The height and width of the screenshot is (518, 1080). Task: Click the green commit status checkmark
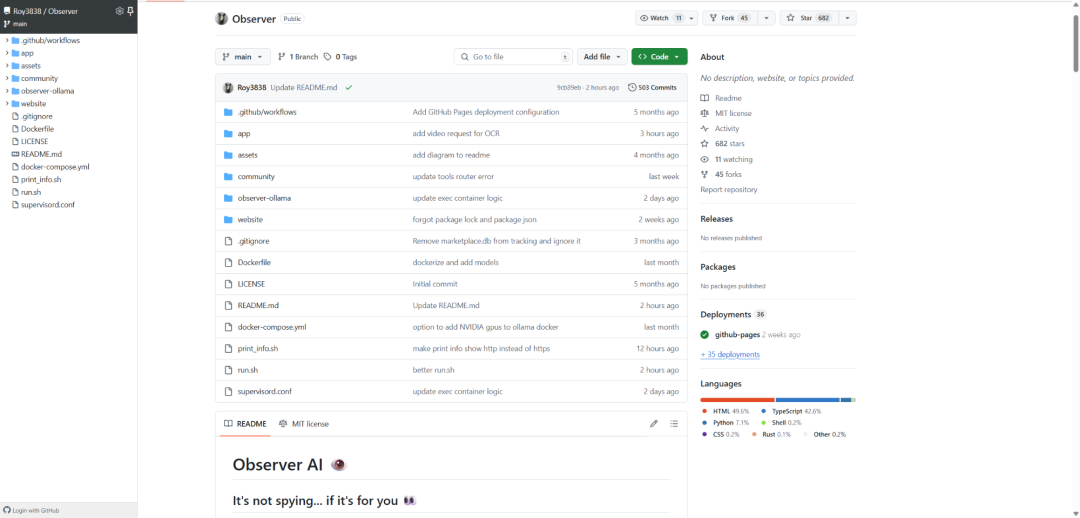tap(349, 87)
